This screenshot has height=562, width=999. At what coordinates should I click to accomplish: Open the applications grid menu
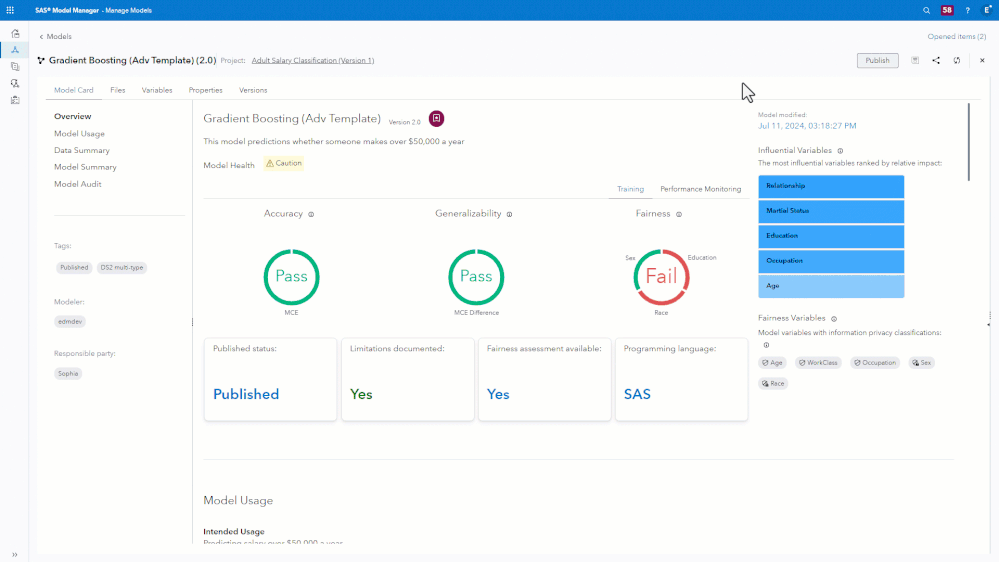coord(10,10)
